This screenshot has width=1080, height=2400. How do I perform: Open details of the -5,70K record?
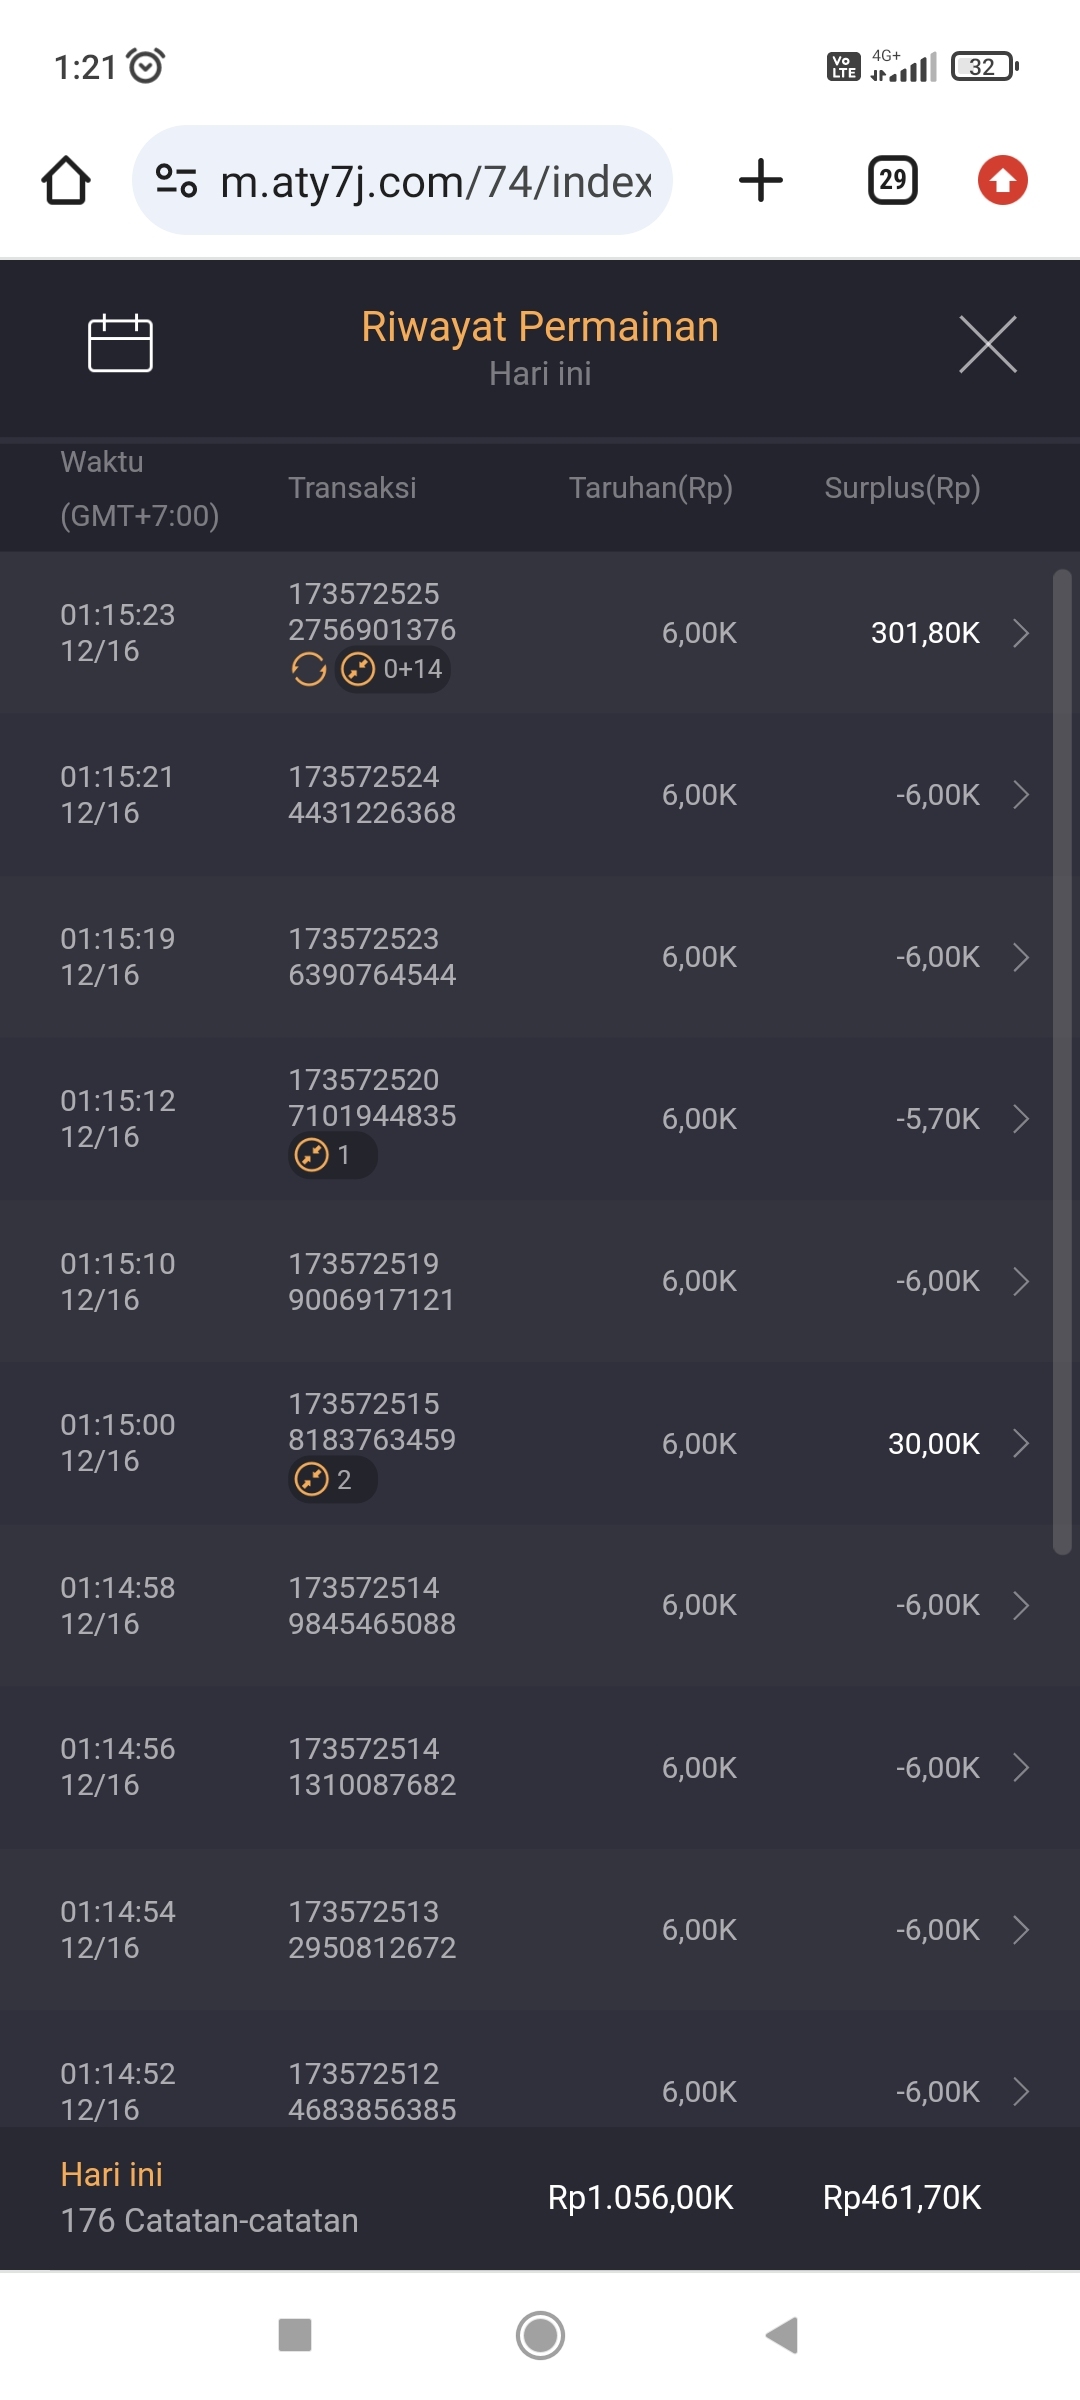click(1020, 1119)
